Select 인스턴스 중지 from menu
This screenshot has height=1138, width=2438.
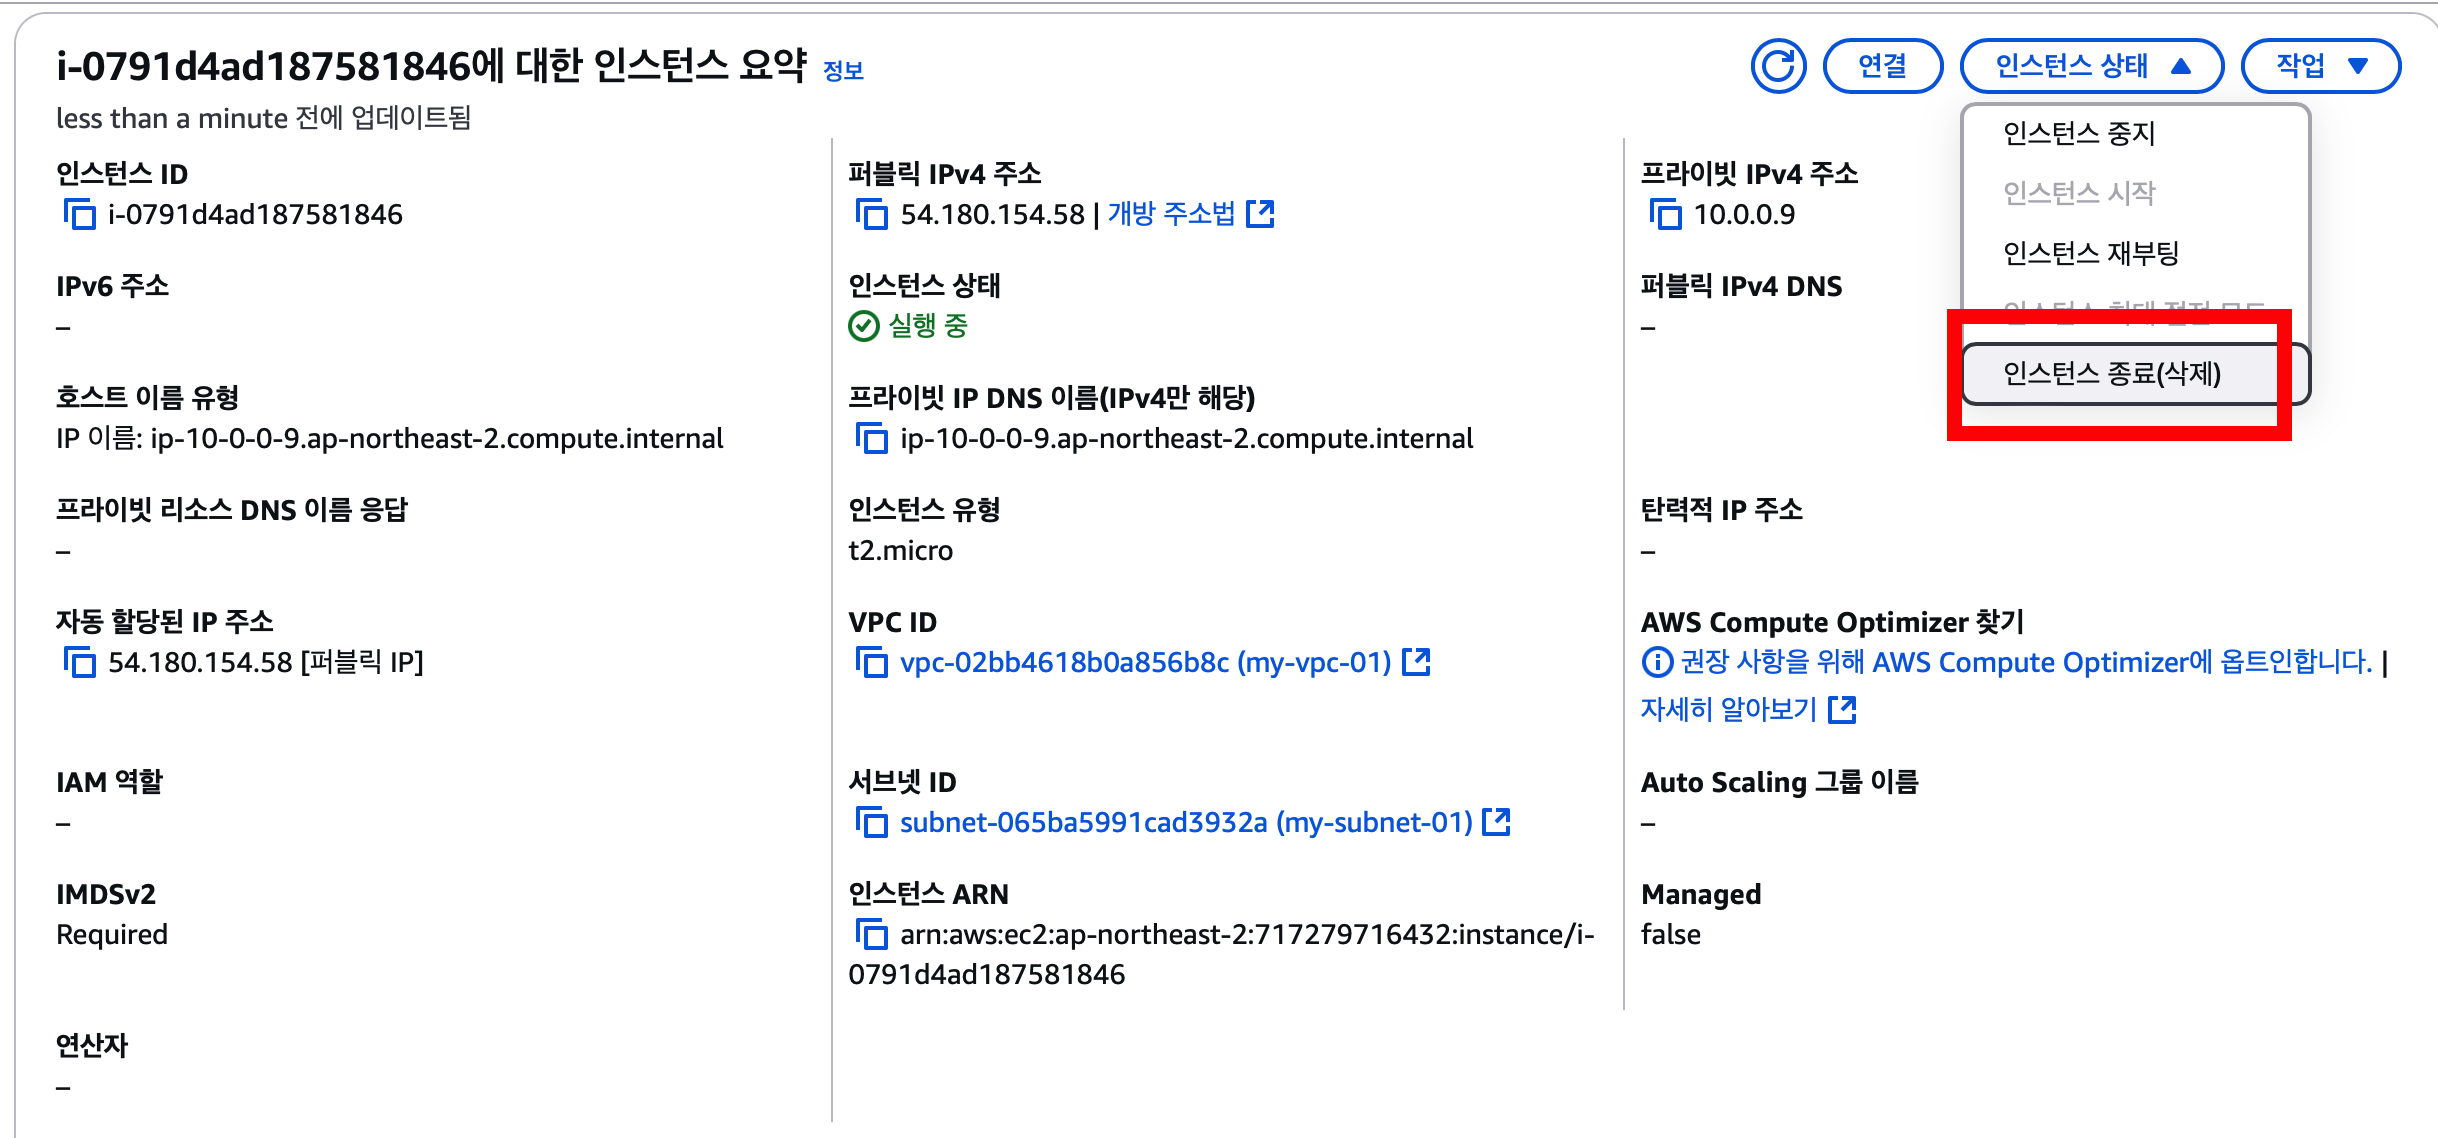click(x=2078, y=133)
